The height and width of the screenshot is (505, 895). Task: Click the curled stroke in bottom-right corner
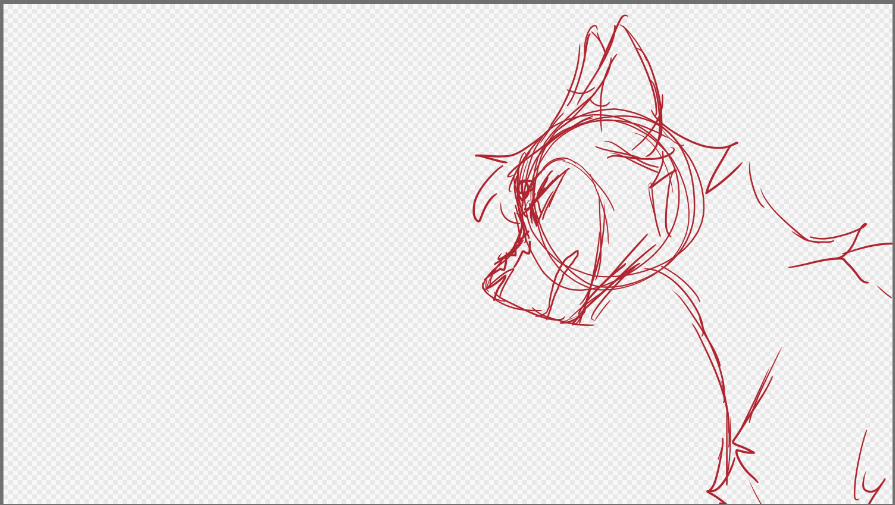[868, 478]
